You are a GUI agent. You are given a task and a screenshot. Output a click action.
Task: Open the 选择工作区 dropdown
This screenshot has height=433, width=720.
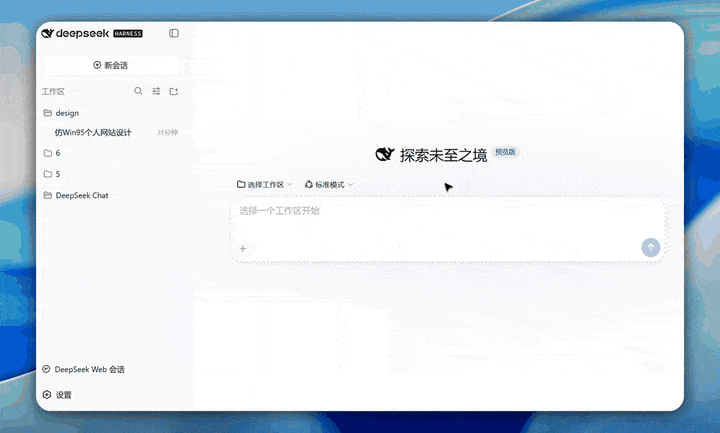click(264, 185)
